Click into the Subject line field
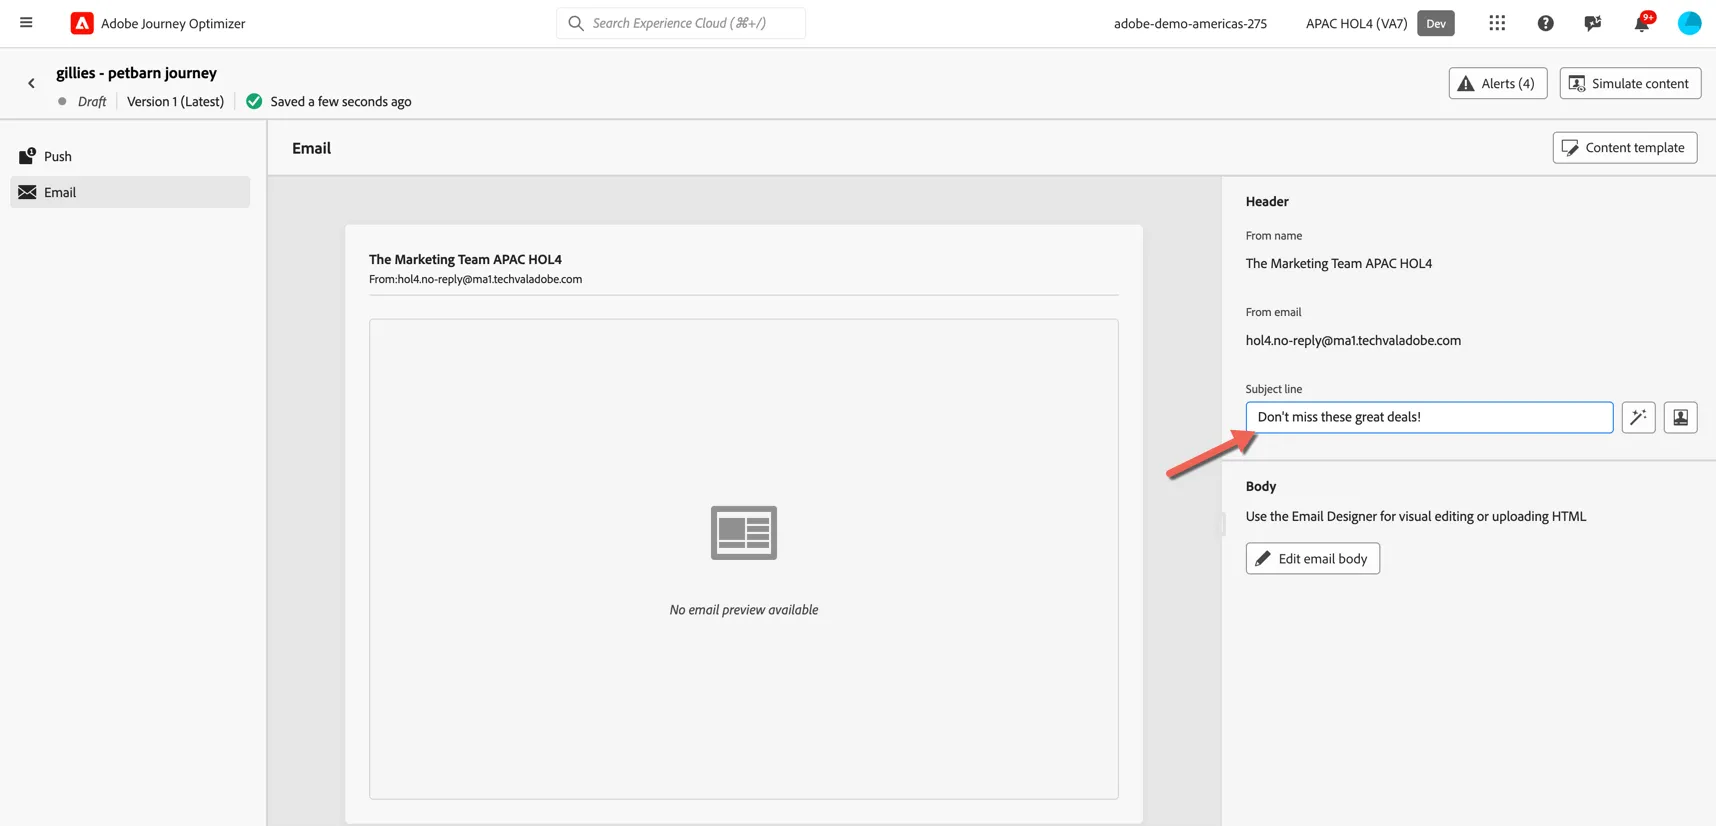This screenshot has height=826, width=1716. [1429, 417]
